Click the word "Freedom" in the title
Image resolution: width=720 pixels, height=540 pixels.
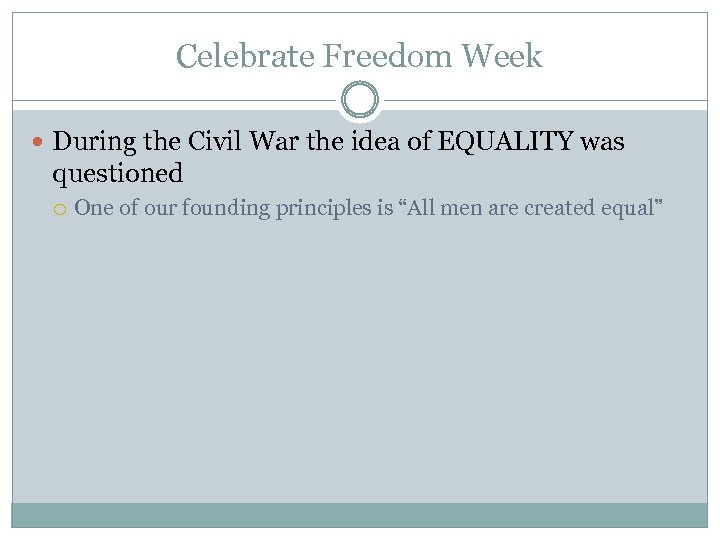383,56
